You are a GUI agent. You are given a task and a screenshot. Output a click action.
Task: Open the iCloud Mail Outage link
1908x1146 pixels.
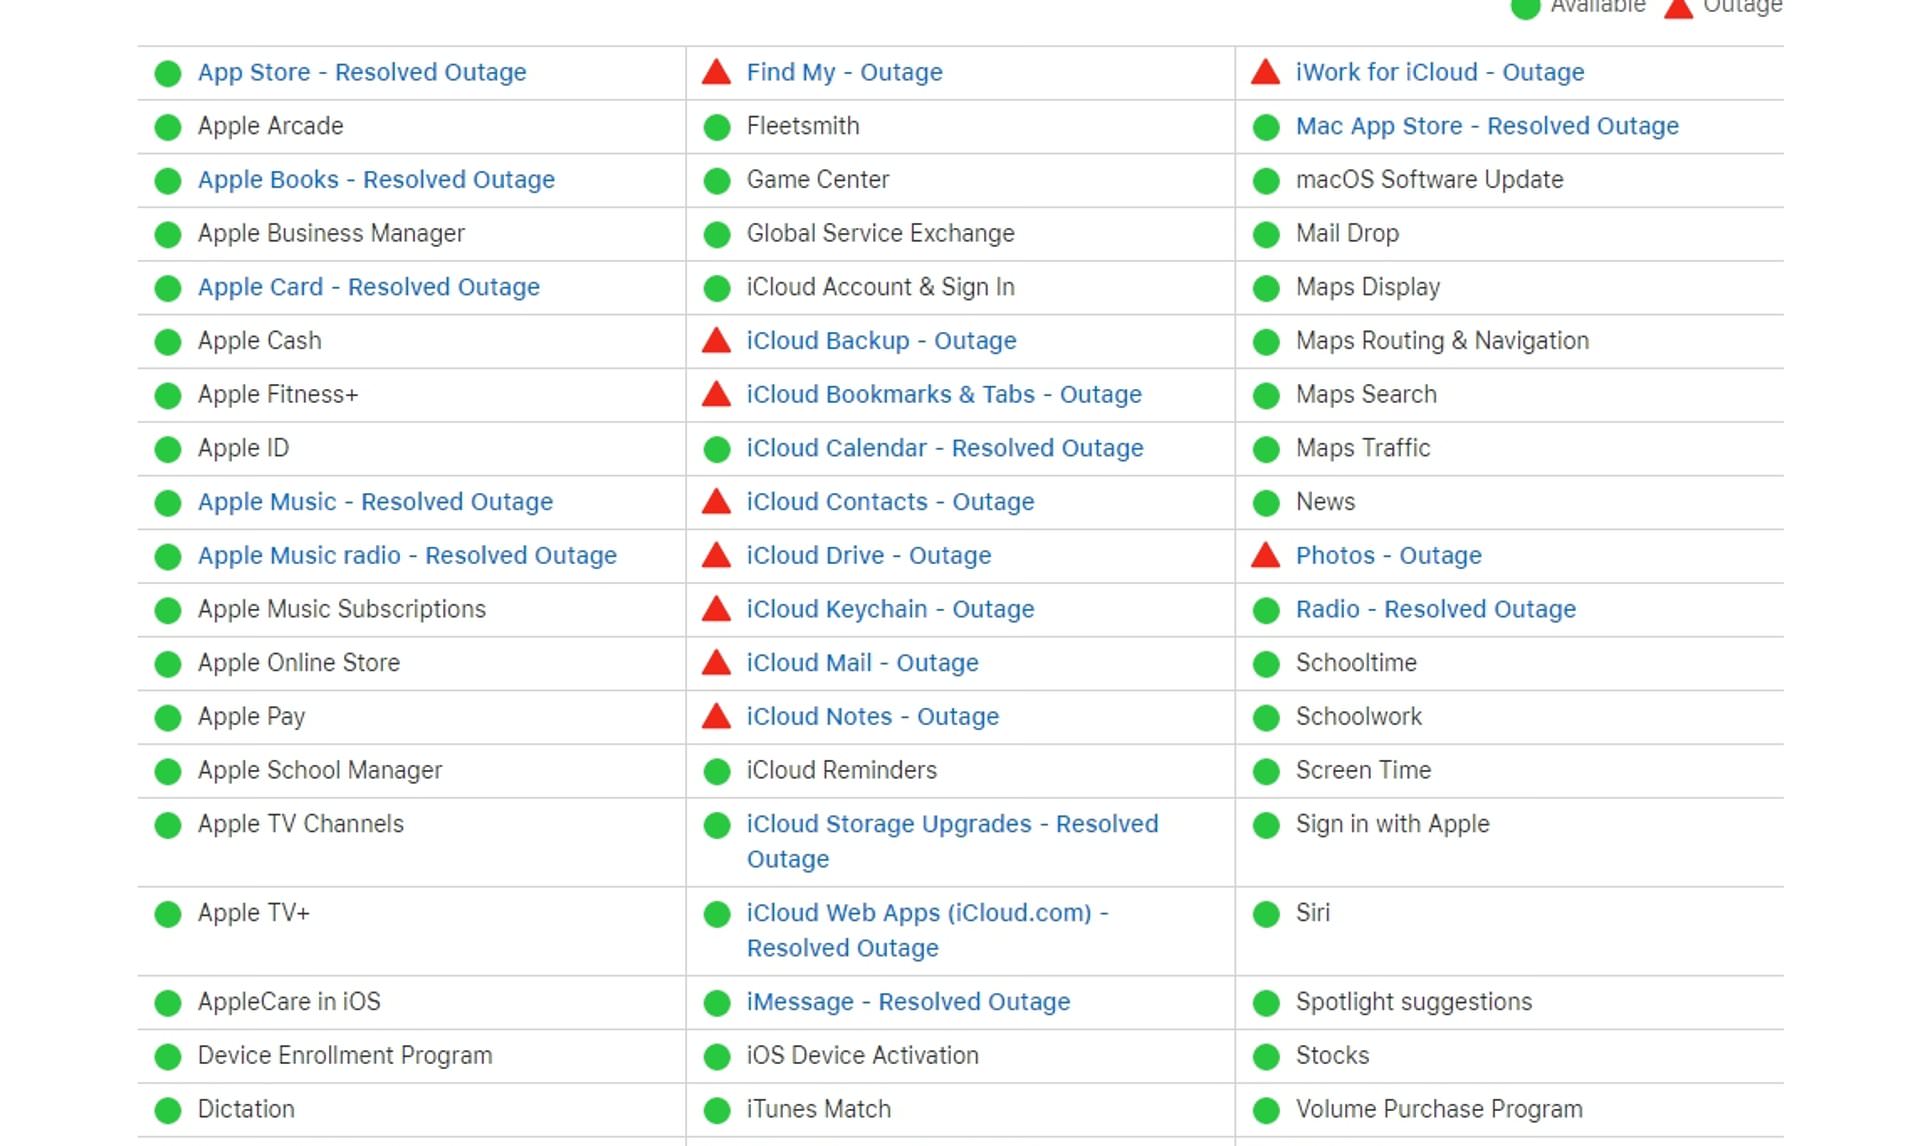click(862, 663)
